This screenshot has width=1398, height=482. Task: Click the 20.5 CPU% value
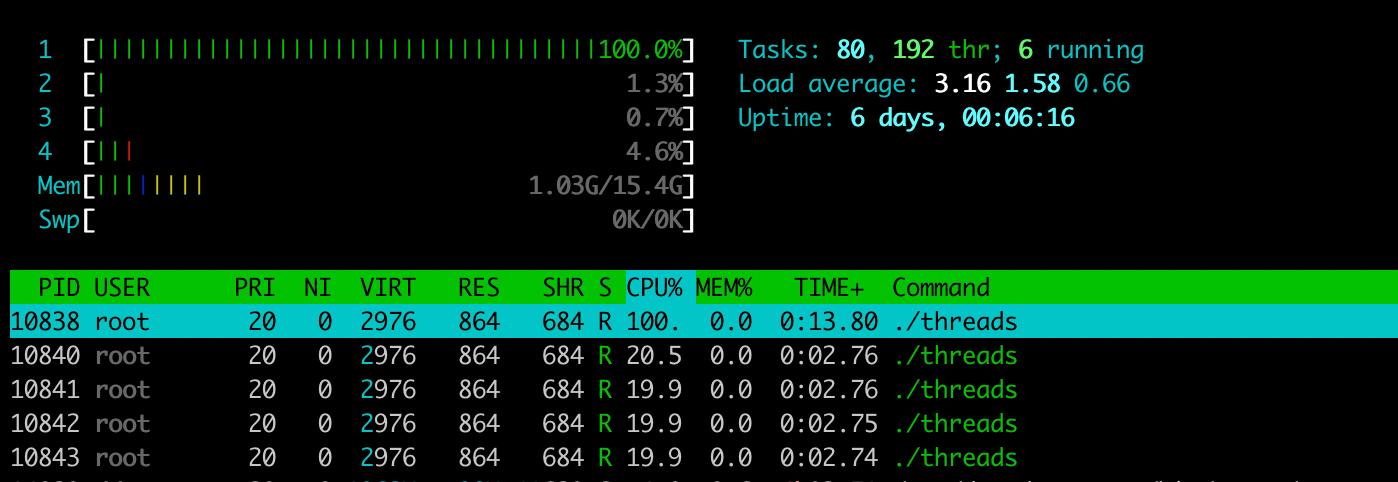click(654, 356)
